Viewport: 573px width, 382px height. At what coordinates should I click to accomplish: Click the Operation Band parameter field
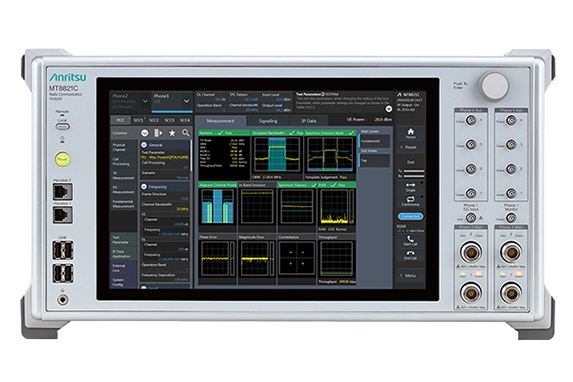pyautogui.click(x=165, y=267)
